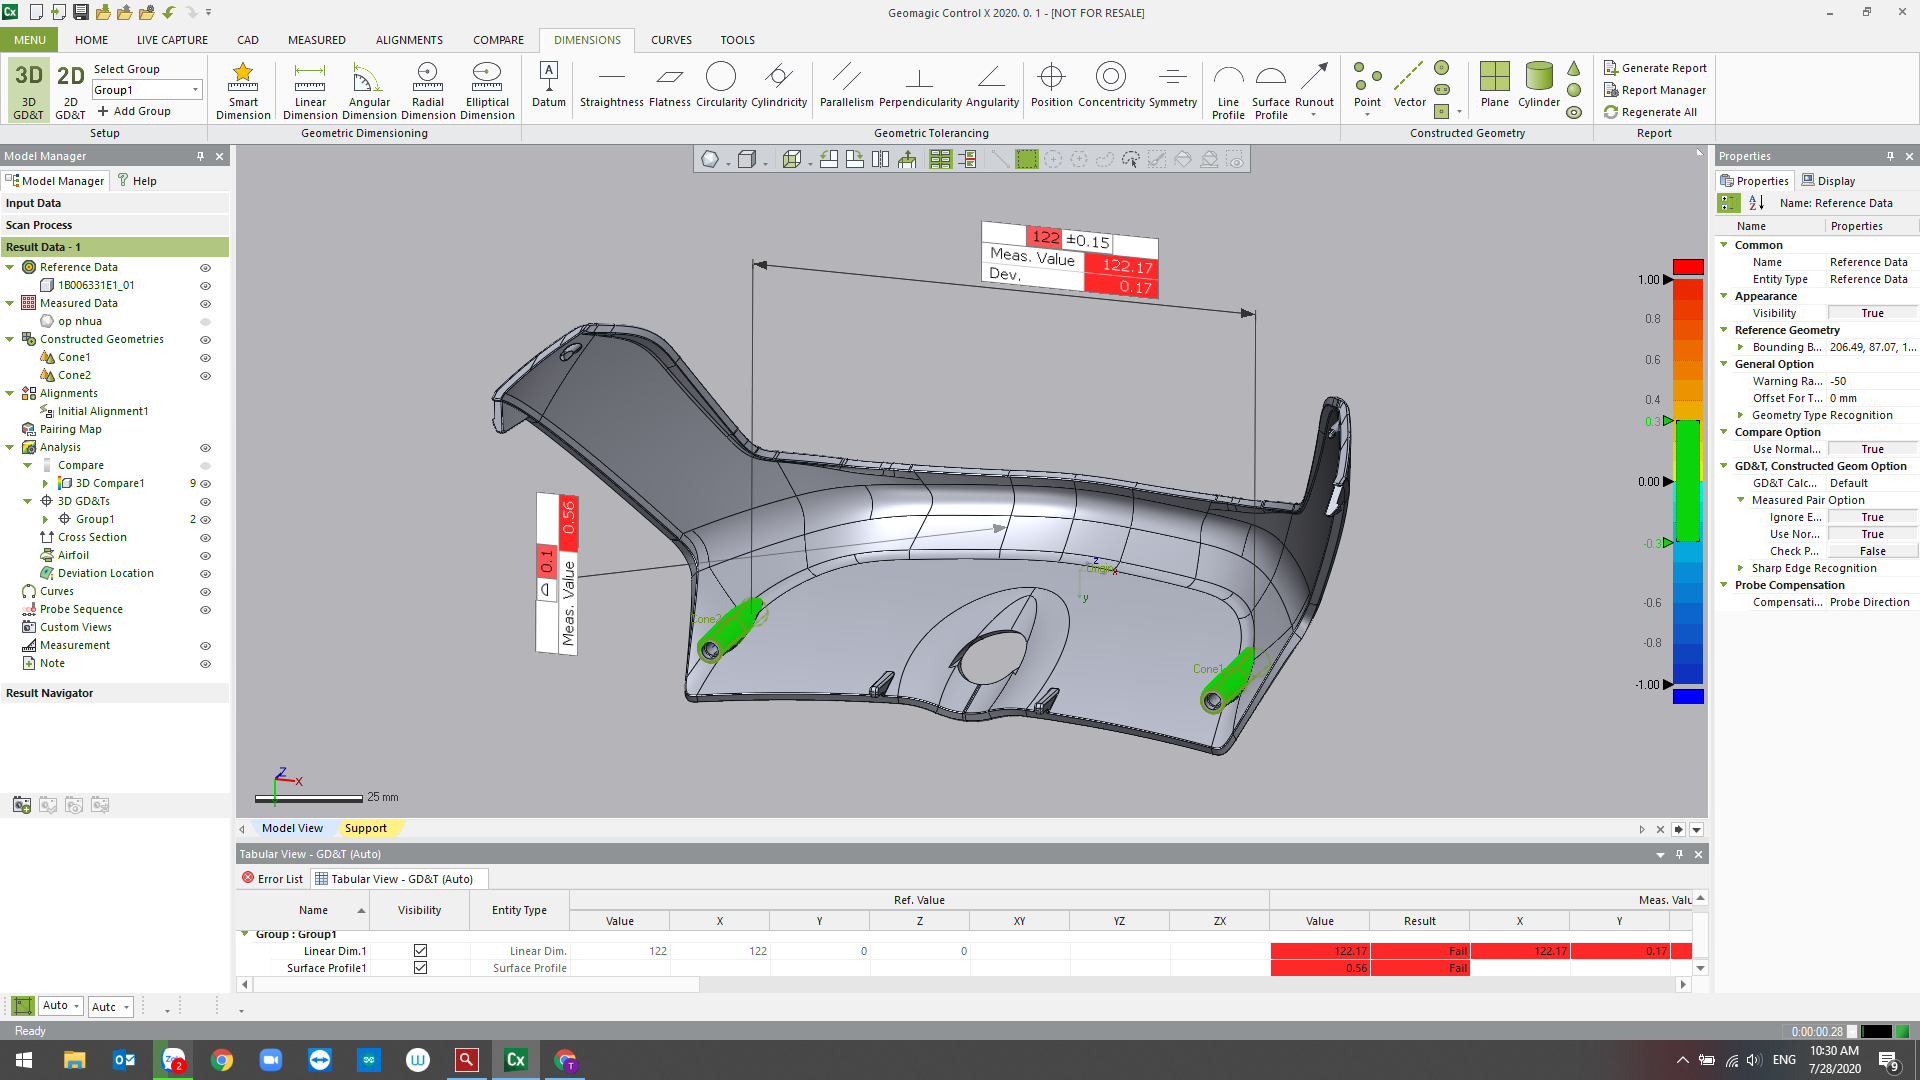
Task: Choose the Angularity tool
Action: coord(991,84)
